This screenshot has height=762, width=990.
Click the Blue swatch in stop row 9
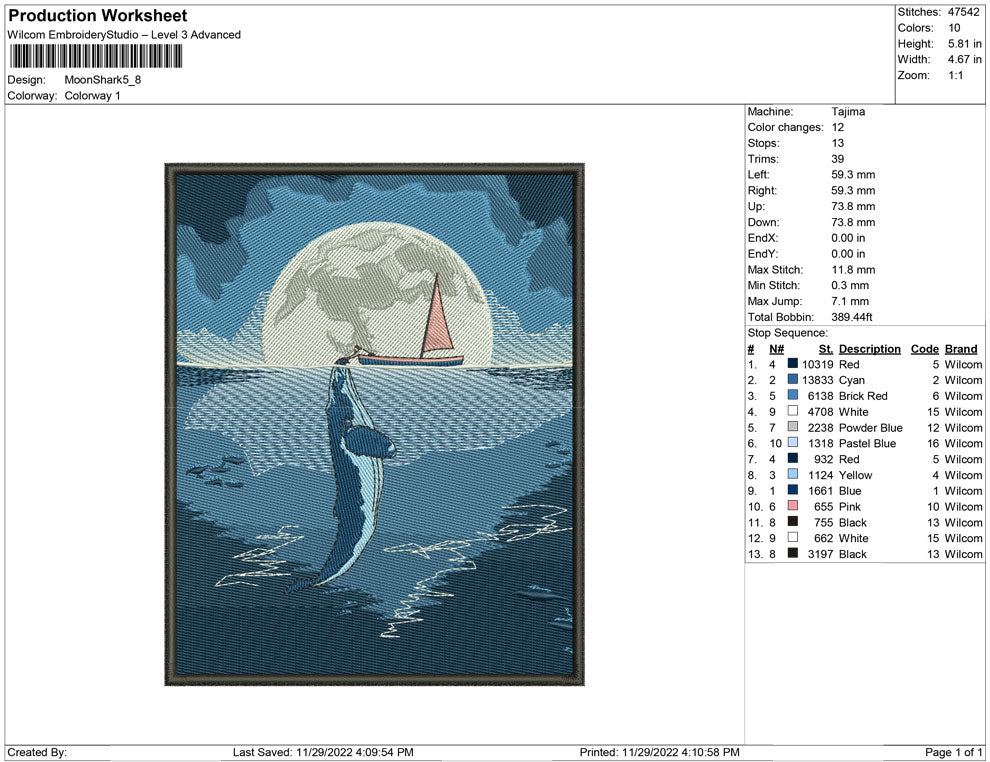(792, 490)
